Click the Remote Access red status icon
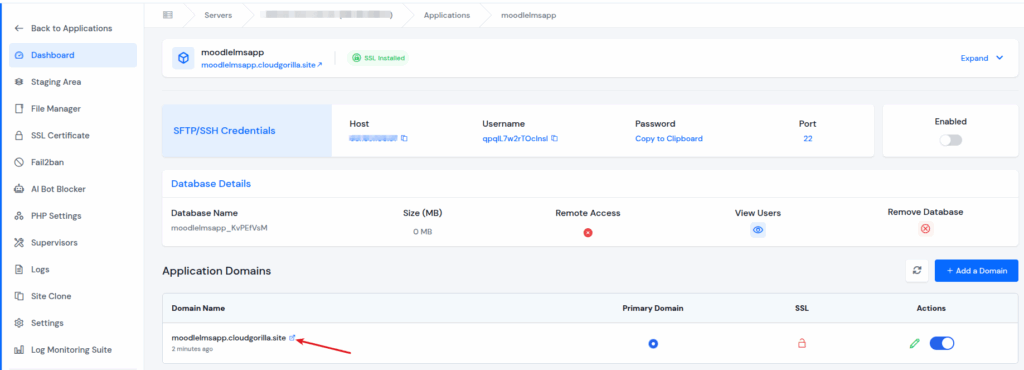The width and height of the screenshot is (1024, 370). 588,232
